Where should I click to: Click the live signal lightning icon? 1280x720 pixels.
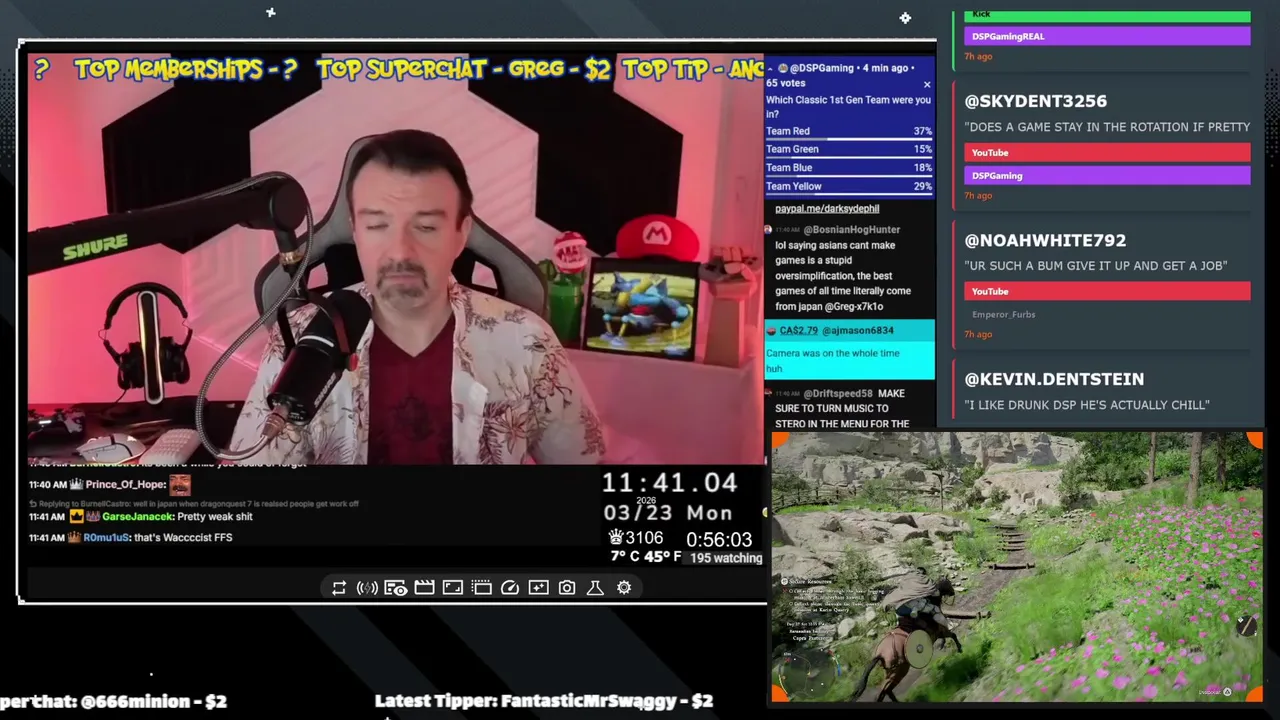point(367,588)
